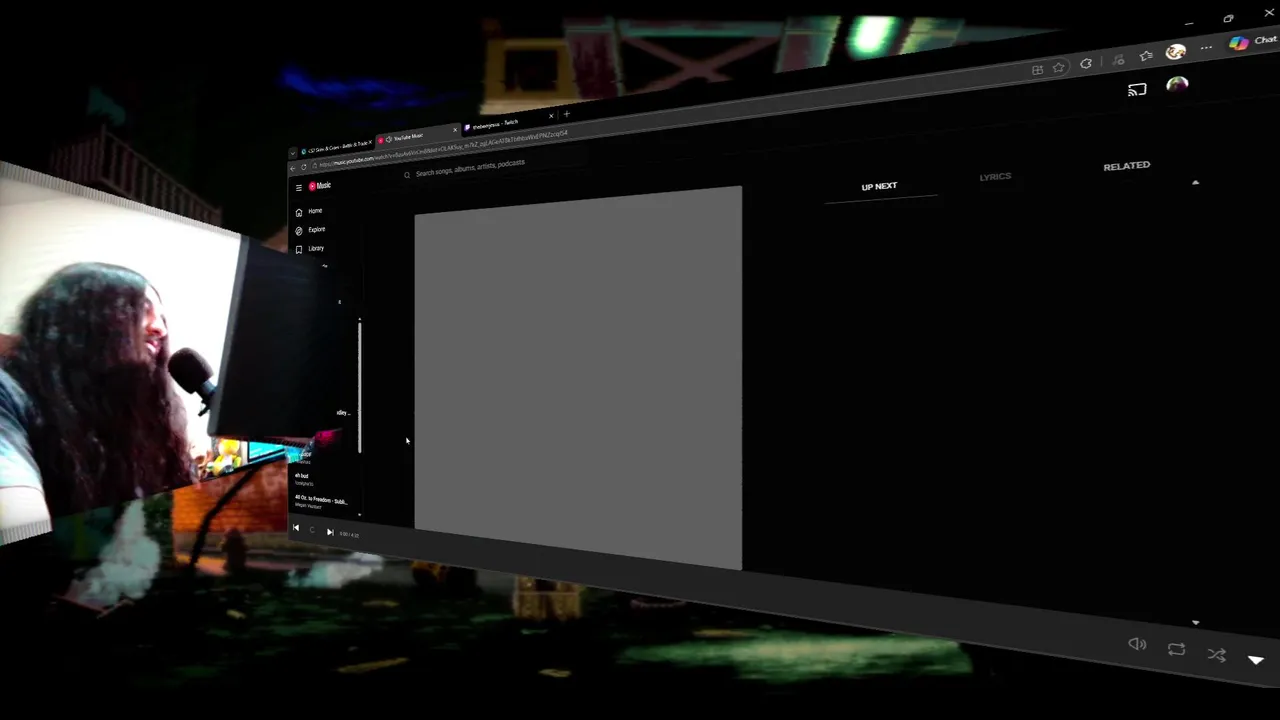Skip to previous track
Image resolution: width=1280 pixels, height=720 pixels.
(296, 528)
